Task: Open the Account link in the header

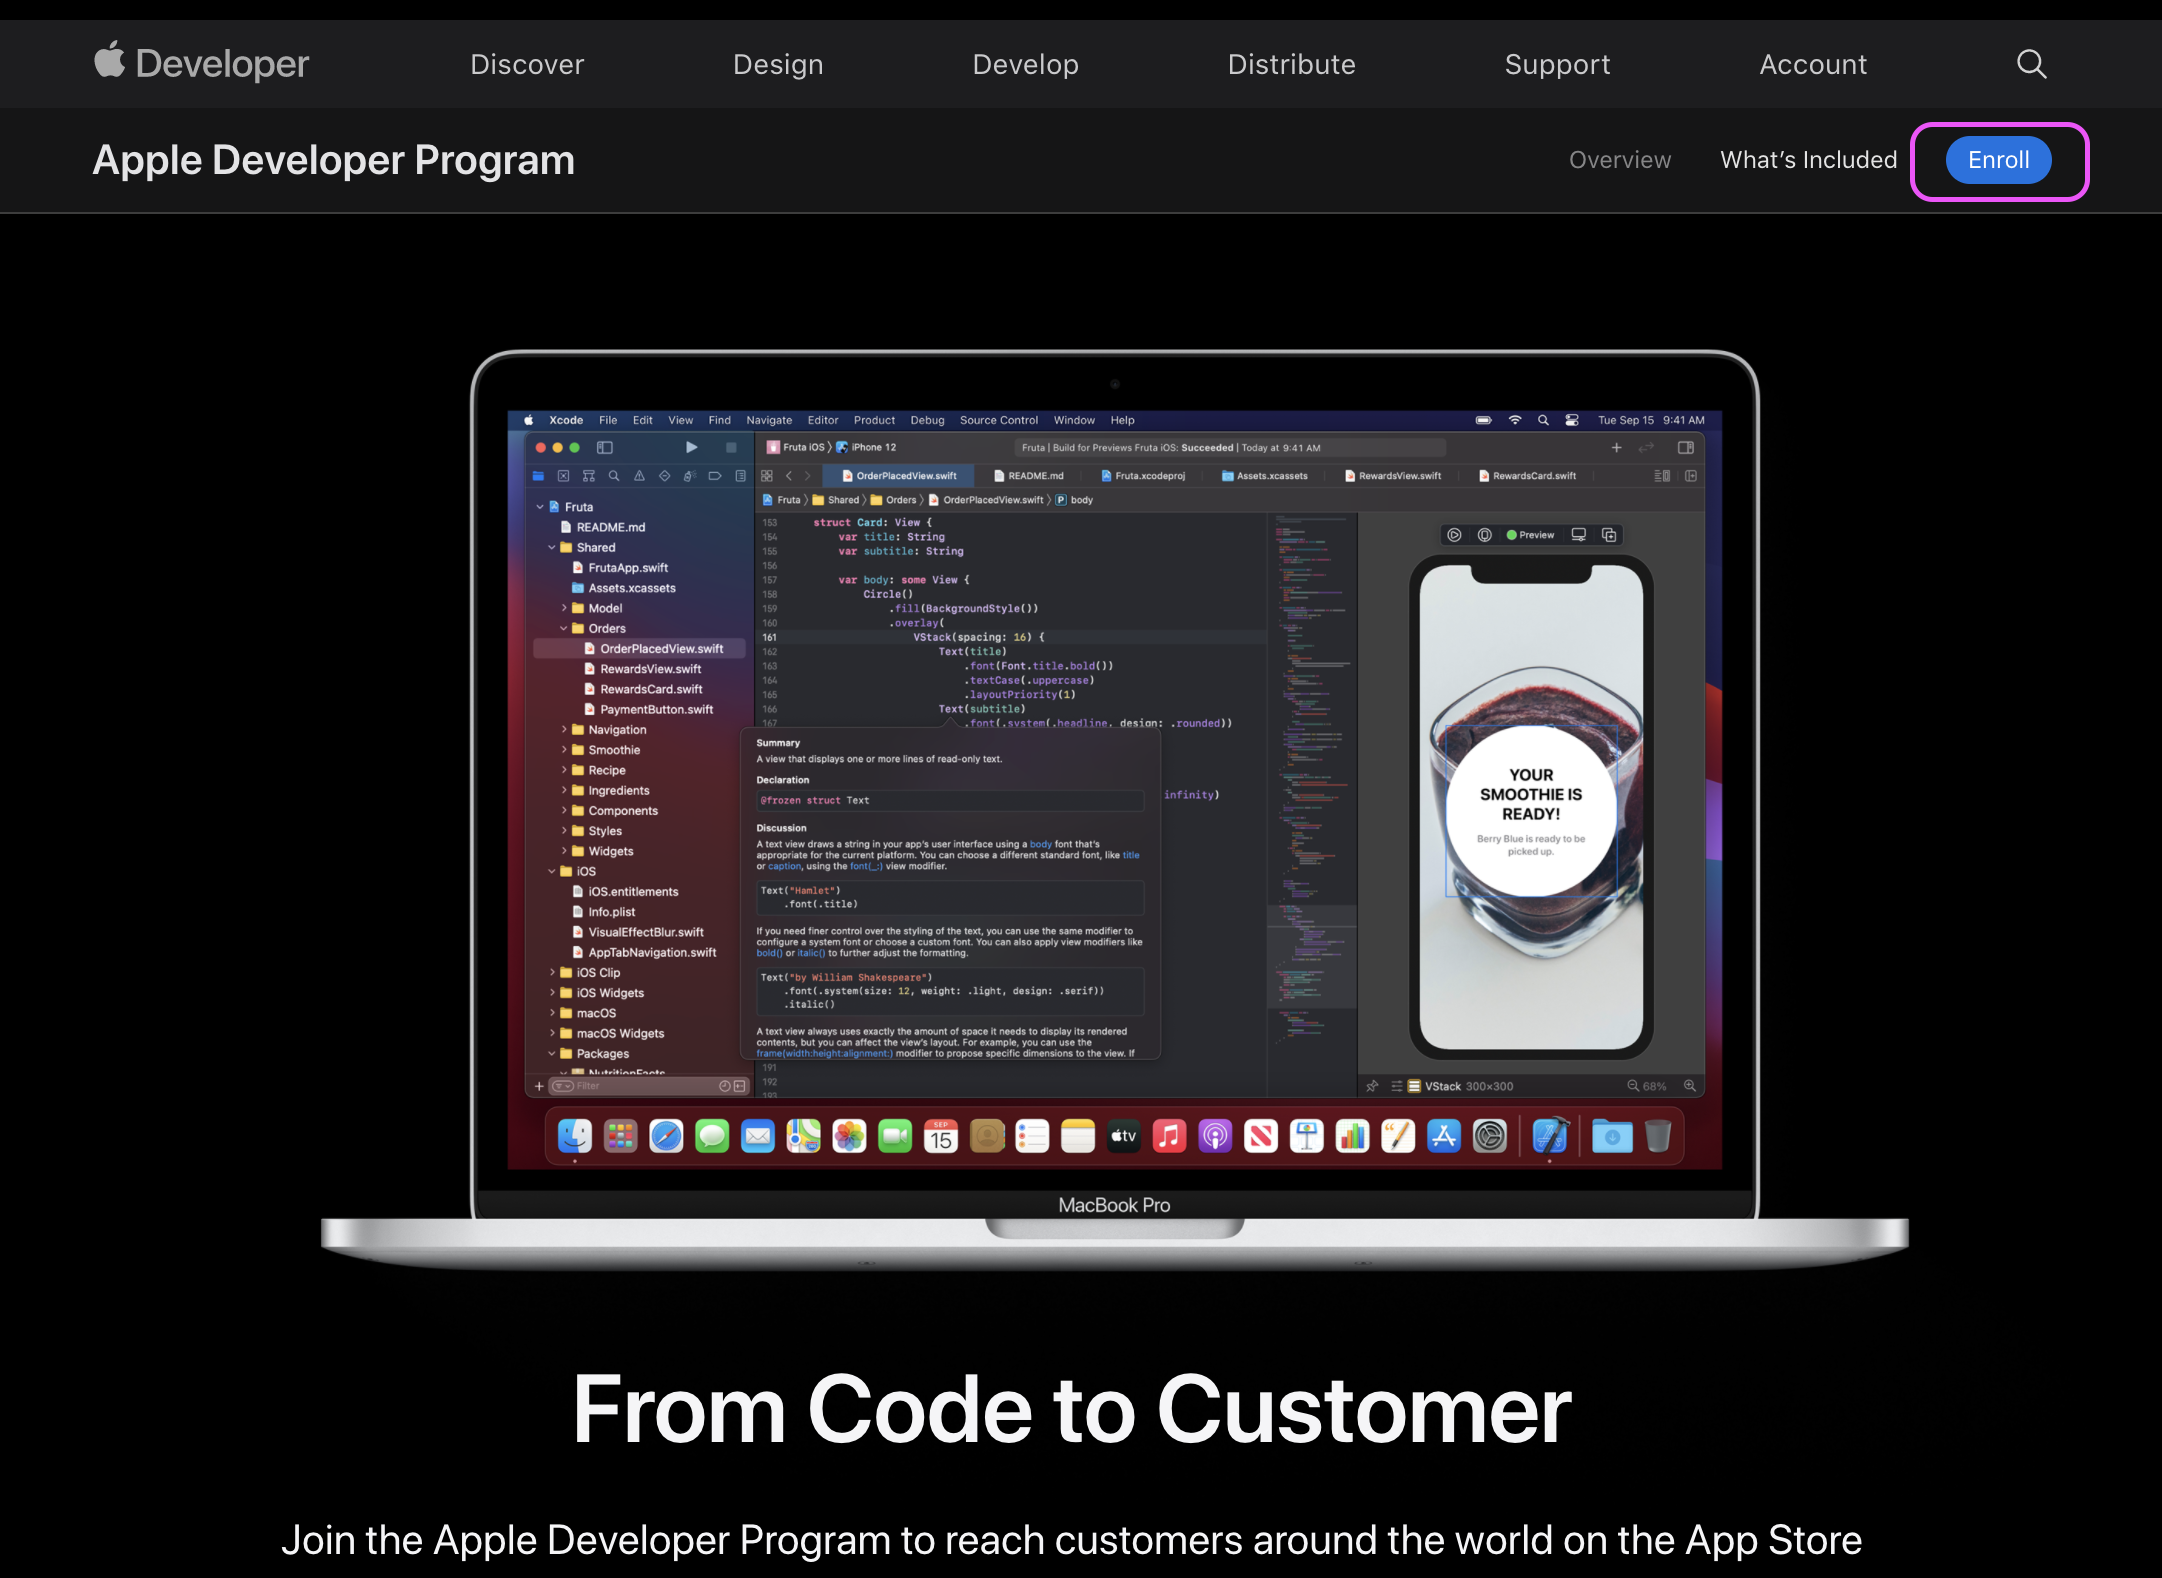Action: click(x=1812, y=64)
